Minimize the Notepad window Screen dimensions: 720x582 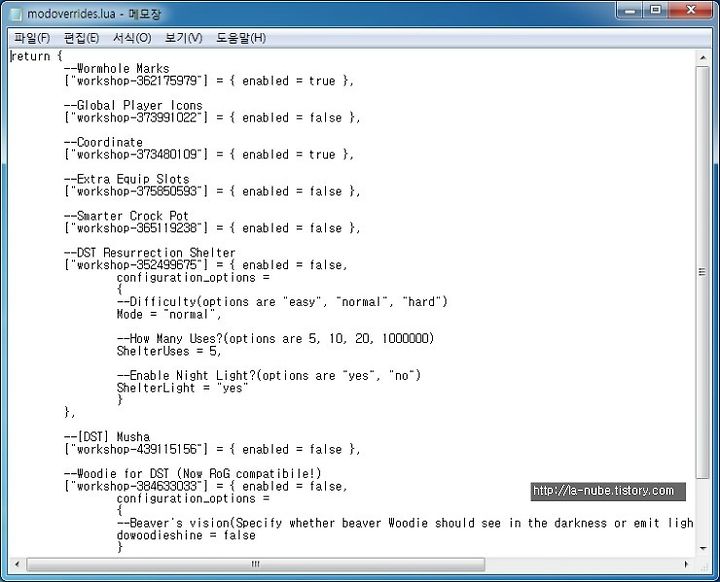tap(629, 10)
